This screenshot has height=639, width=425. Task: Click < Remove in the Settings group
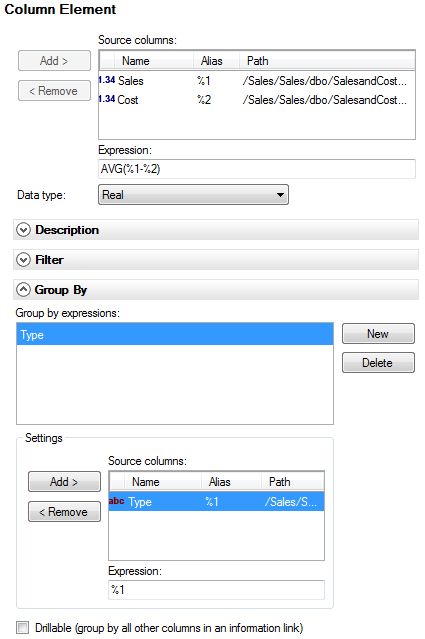64,511
